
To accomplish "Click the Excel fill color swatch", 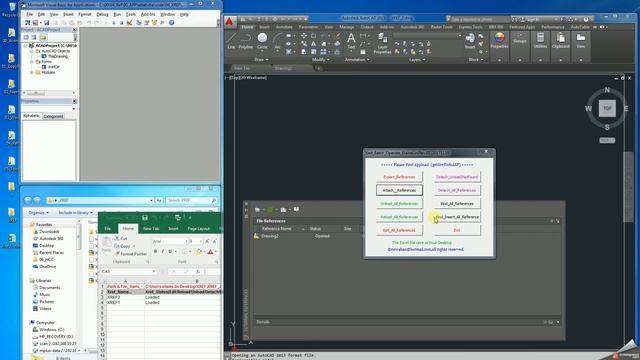I will click(198, 252).
